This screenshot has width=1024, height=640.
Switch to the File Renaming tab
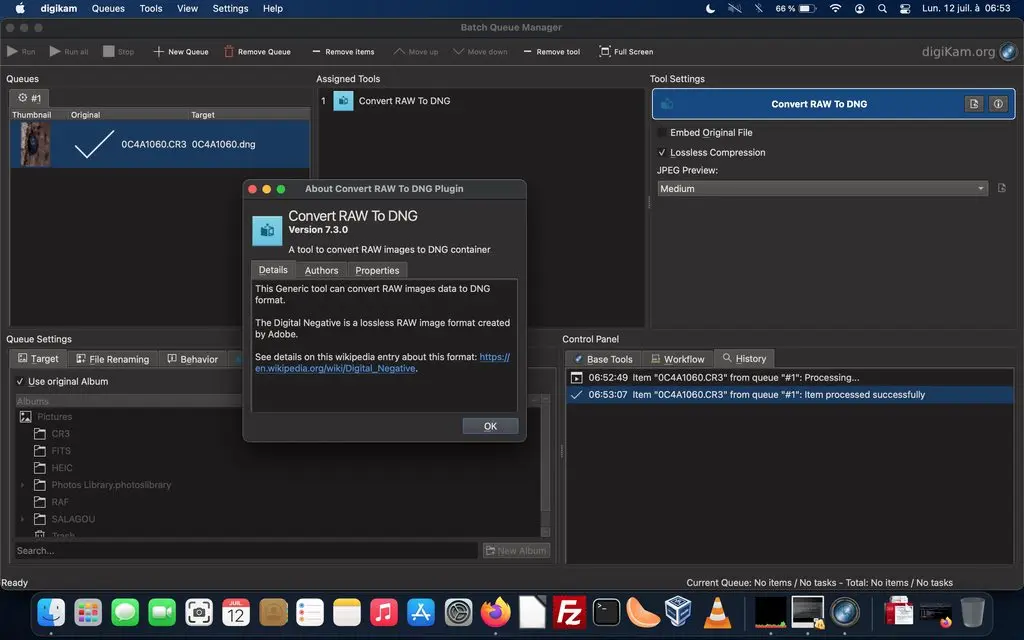coord(113,358)
